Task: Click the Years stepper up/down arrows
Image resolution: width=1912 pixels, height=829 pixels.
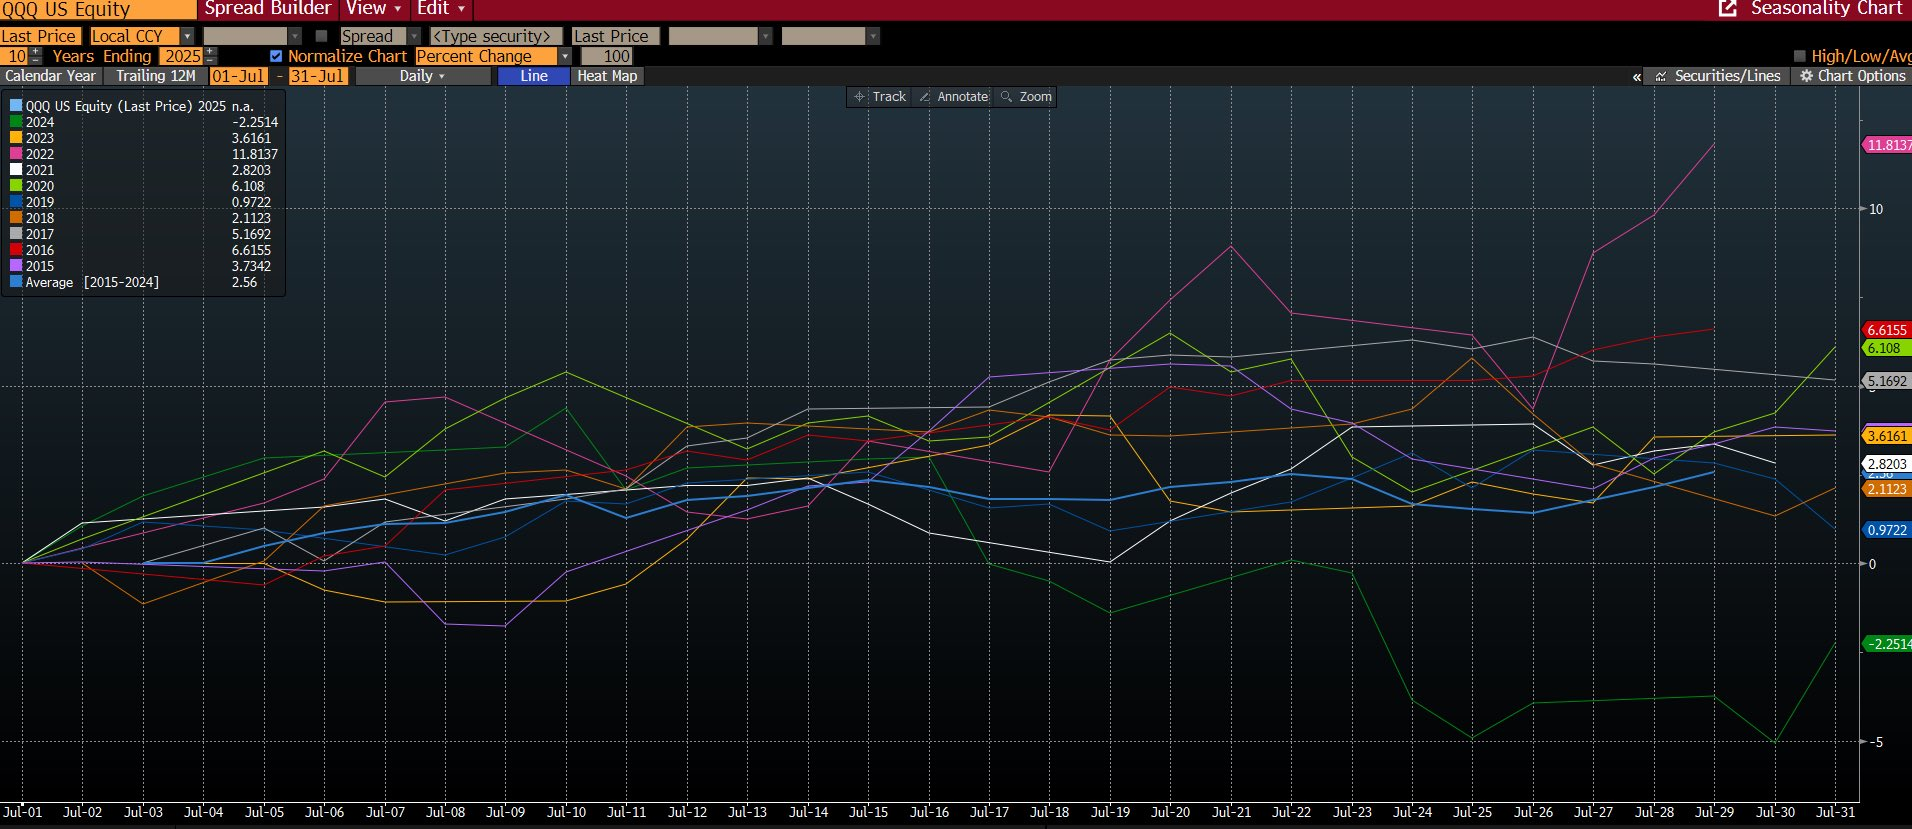Action: pyautogui.click(x=36, y=56)
